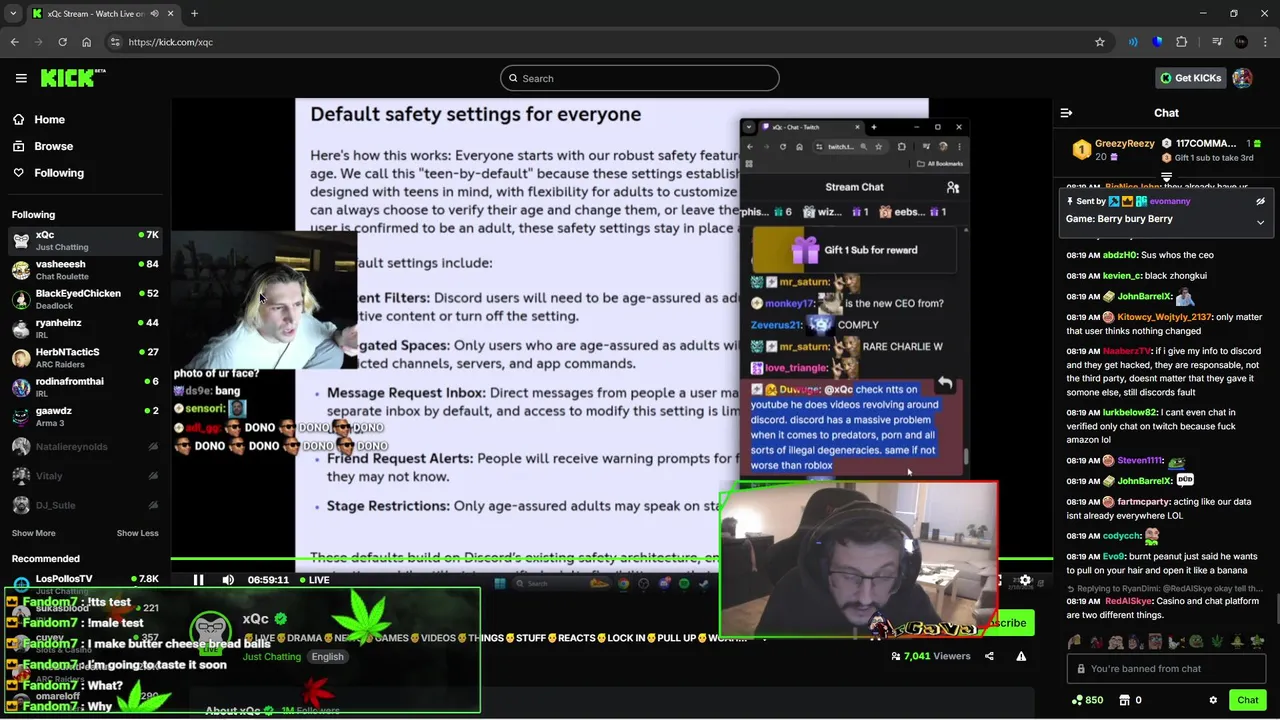Image resolution: width=1280 pixels, height=720 pixels.
Task: Focus the Kick search field
Action: pyautogui.click(x=640, y=78)
